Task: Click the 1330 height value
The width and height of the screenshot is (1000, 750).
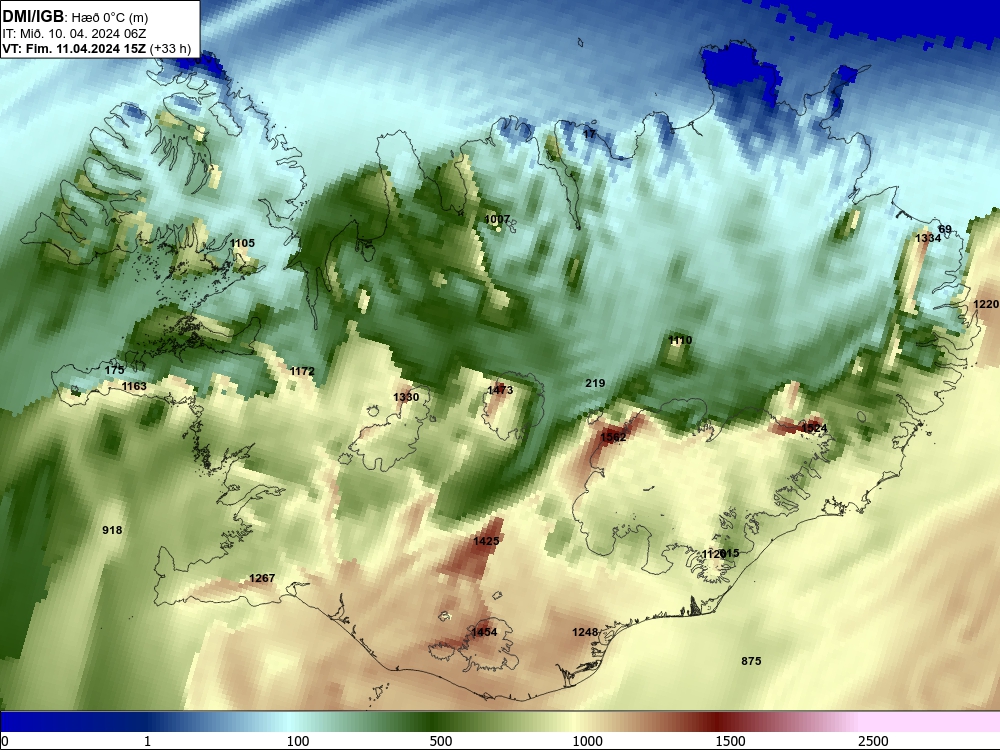Action: click(x=406, y=397)
